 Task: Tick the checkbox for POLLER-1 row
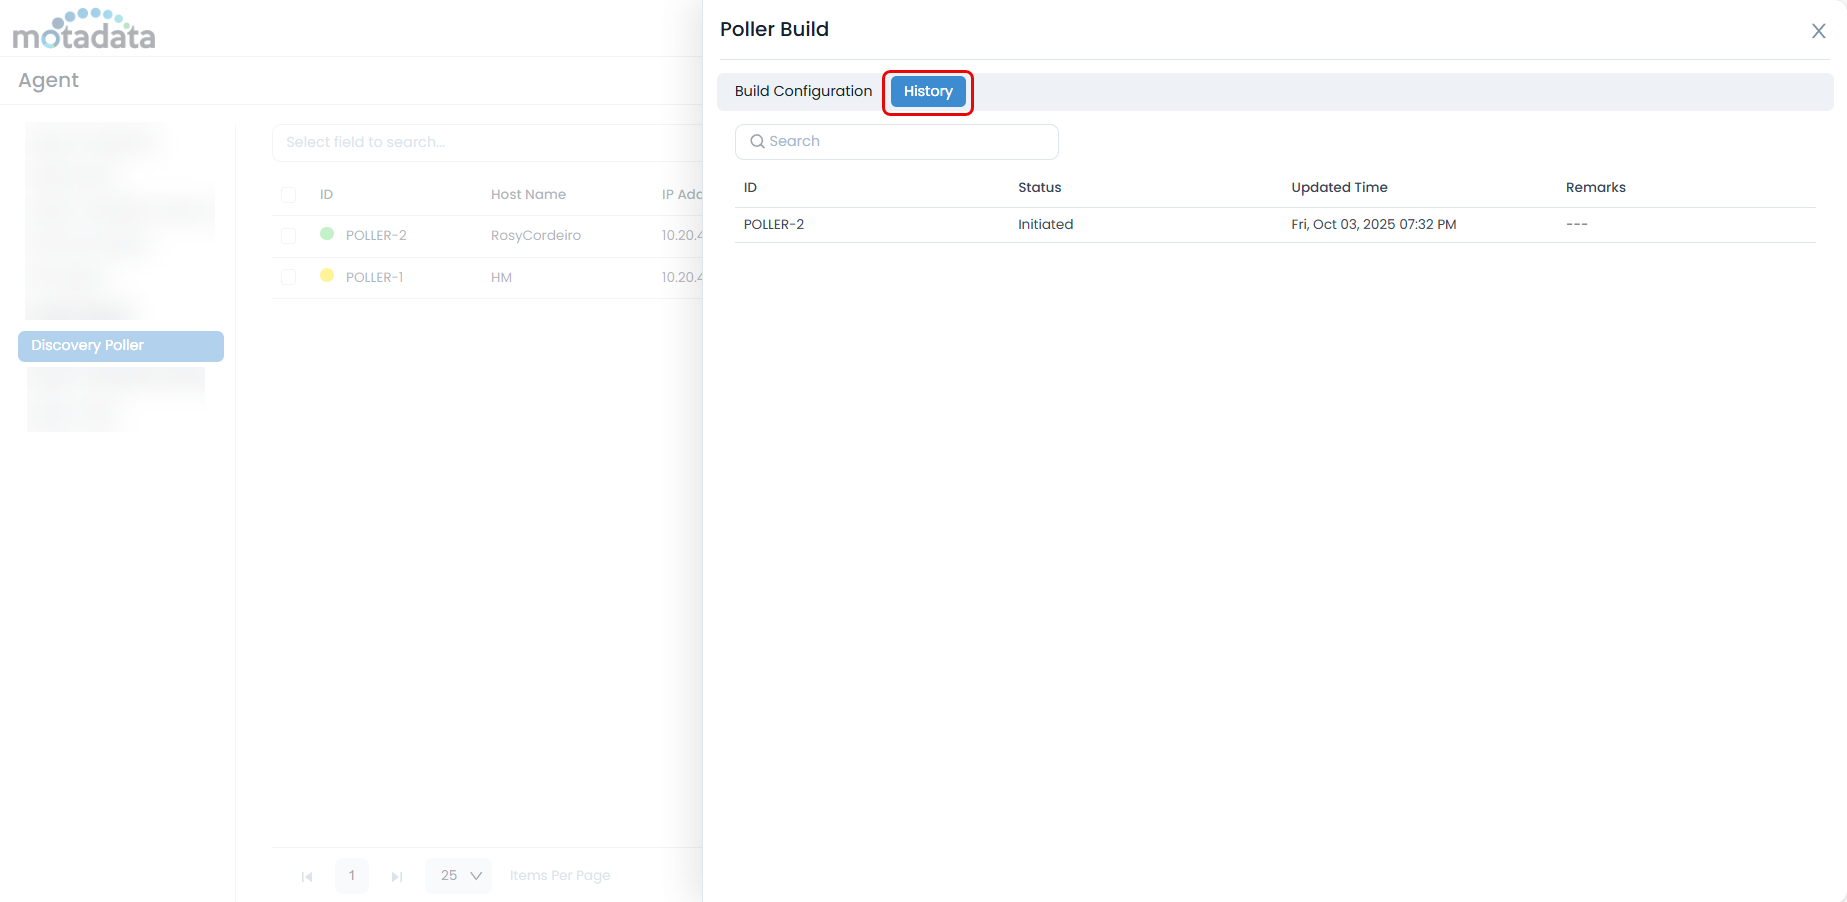pos(289,277)
